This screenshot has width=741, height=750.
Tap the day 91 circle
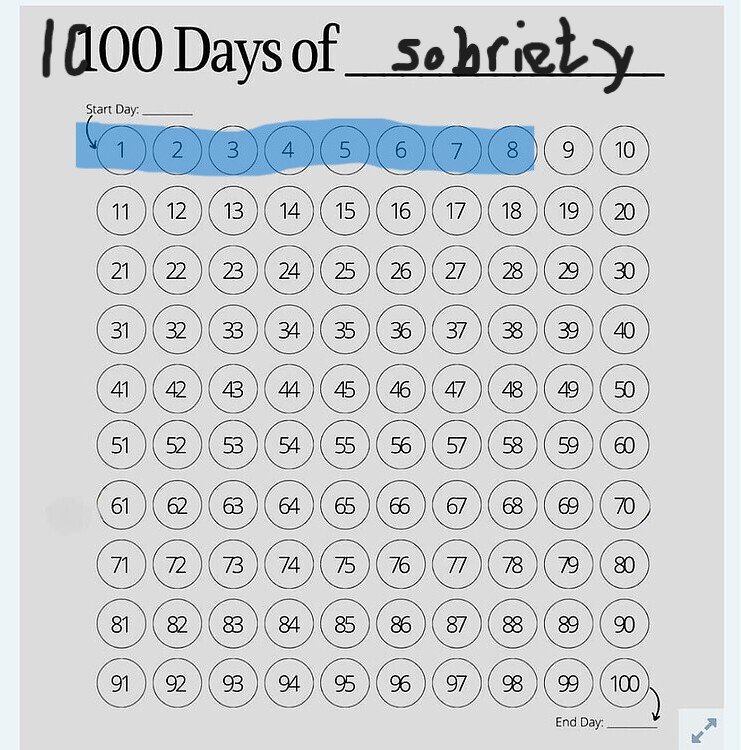point(121,684)
